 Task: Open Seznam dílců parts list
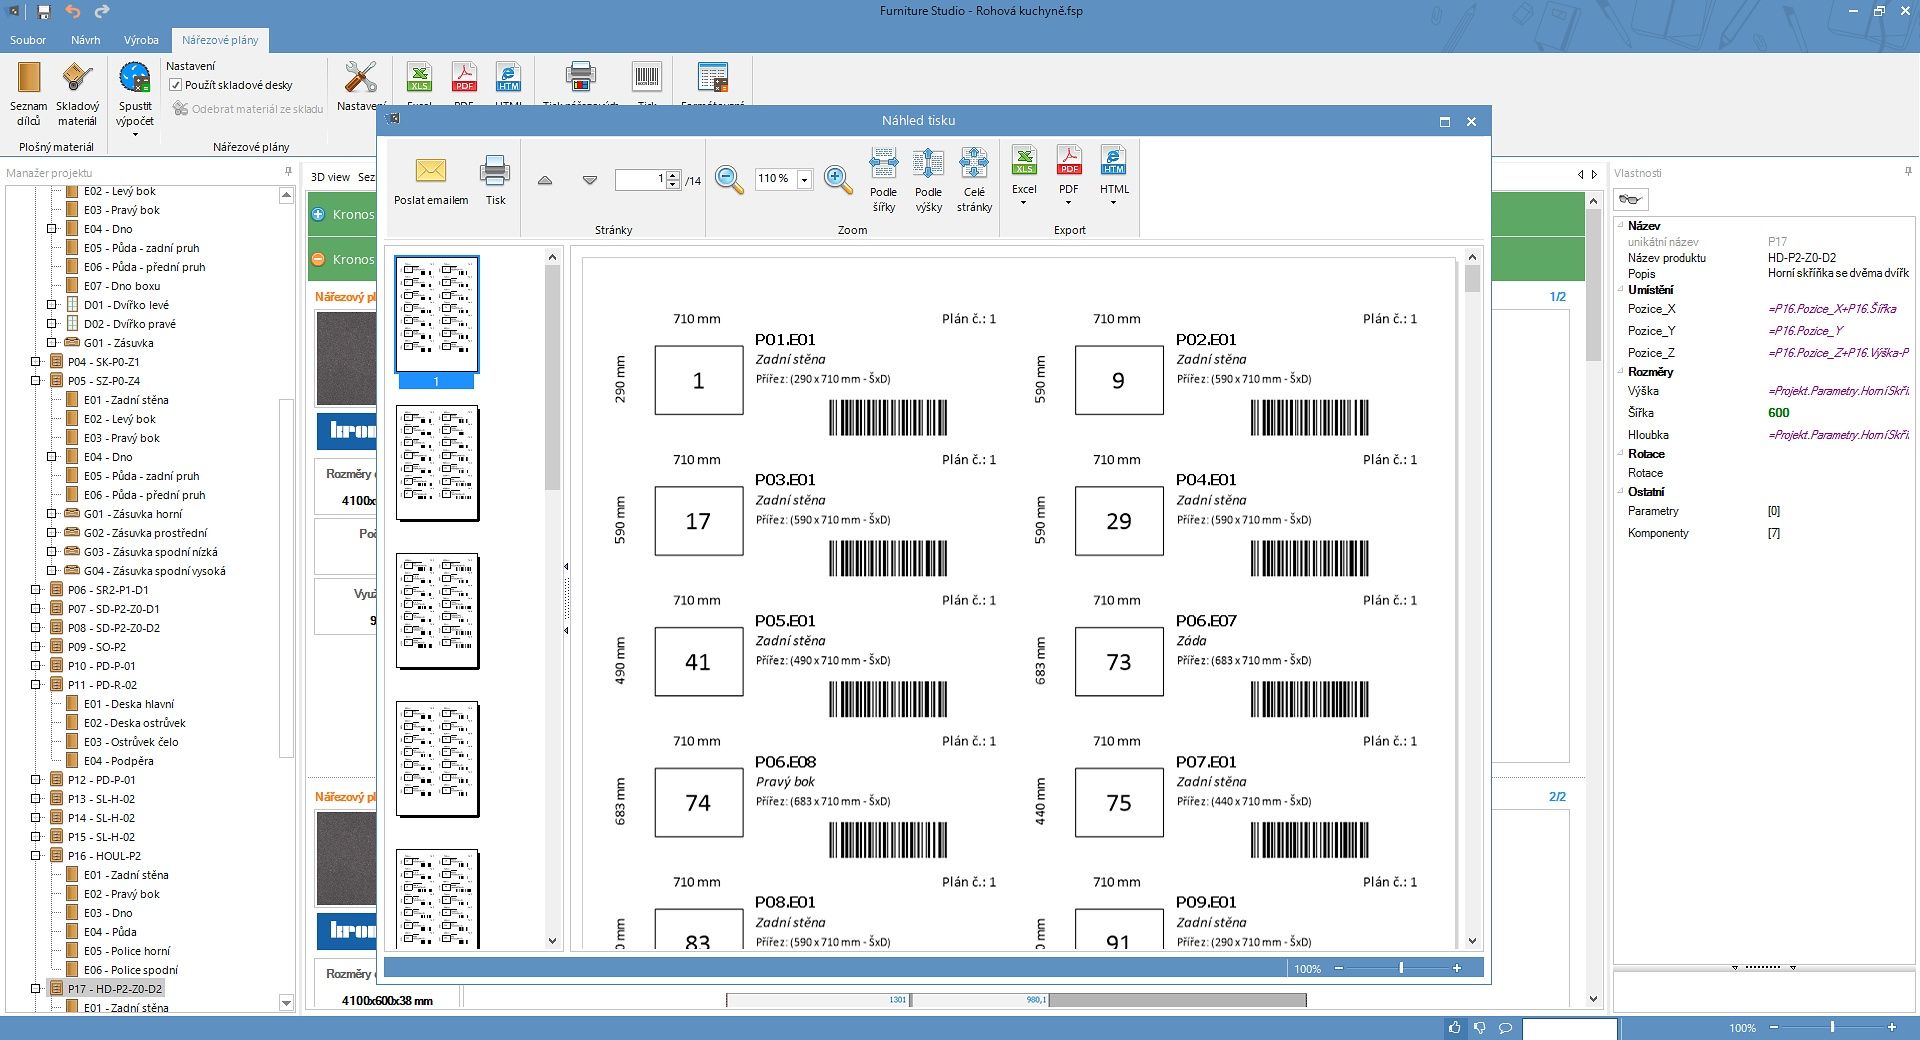28,94
